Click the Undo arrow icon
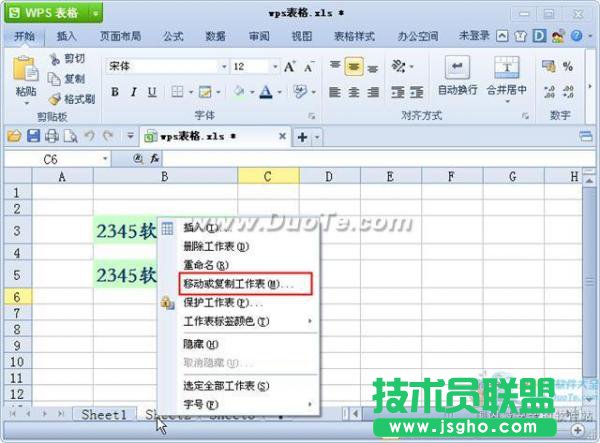The image size is (600, 443). tap(90, 135)
